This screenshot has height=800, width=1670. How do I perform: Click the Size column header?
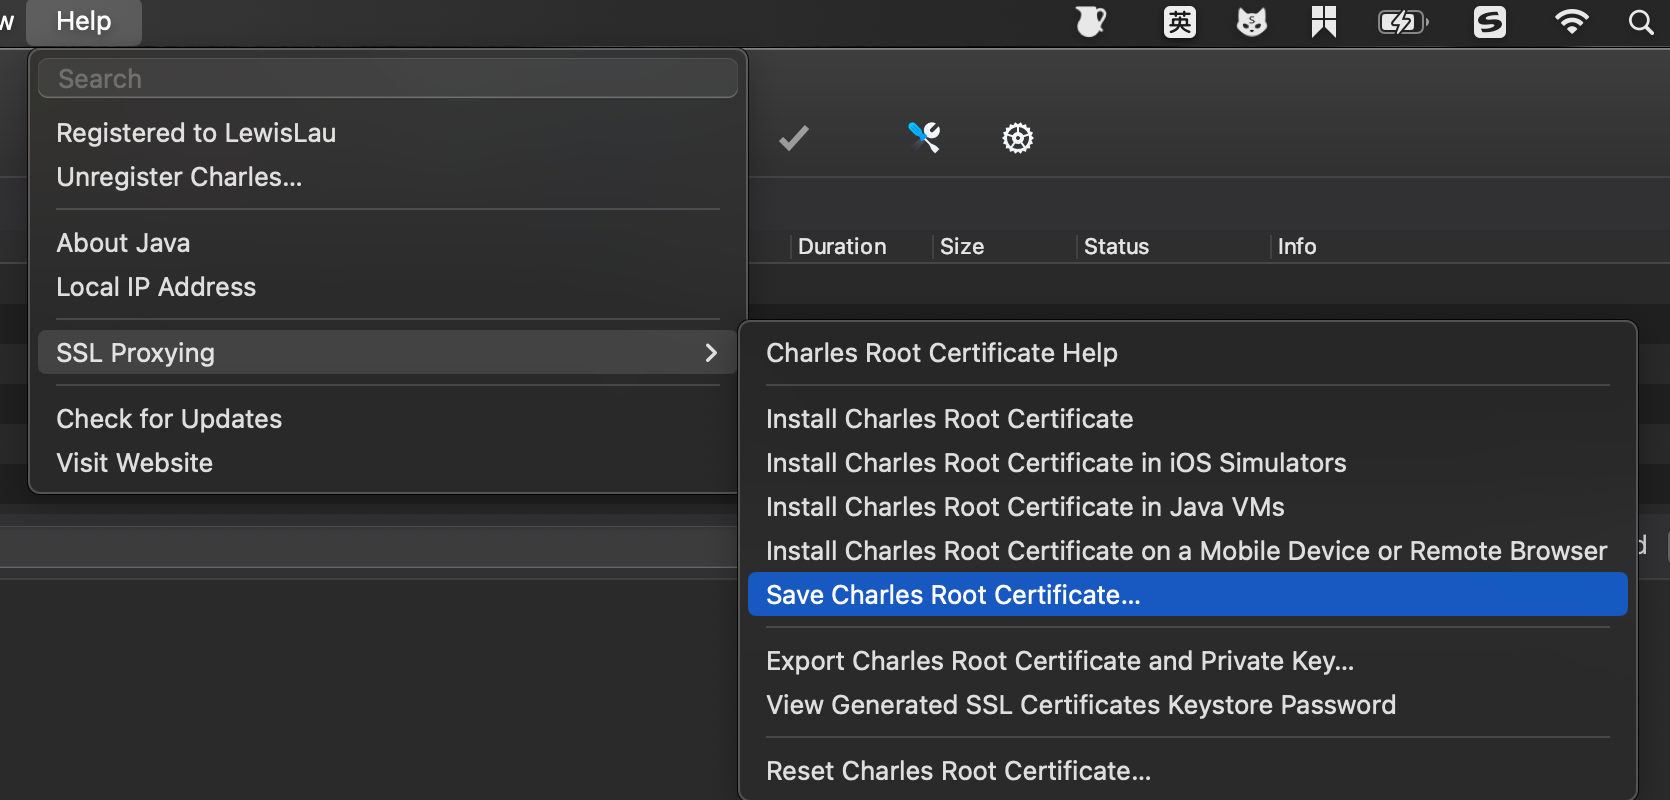[x=962, y=246]
